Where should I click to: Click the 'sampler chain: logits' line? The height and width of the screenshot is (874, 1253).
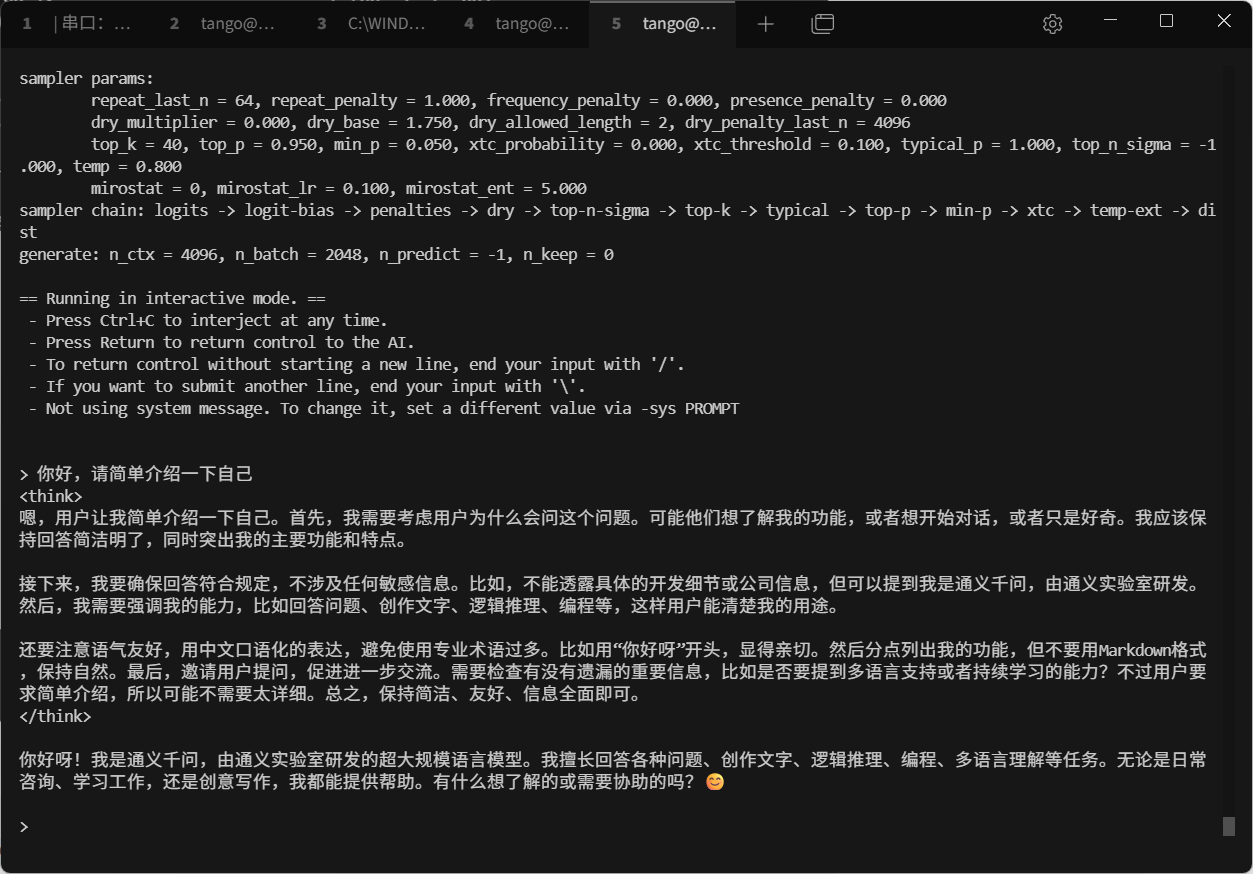617,221
